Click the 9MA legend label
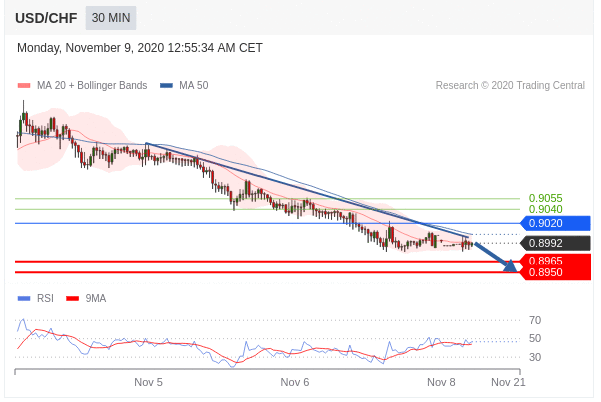This screenshot has width=601, height=402. coord(95,299)
